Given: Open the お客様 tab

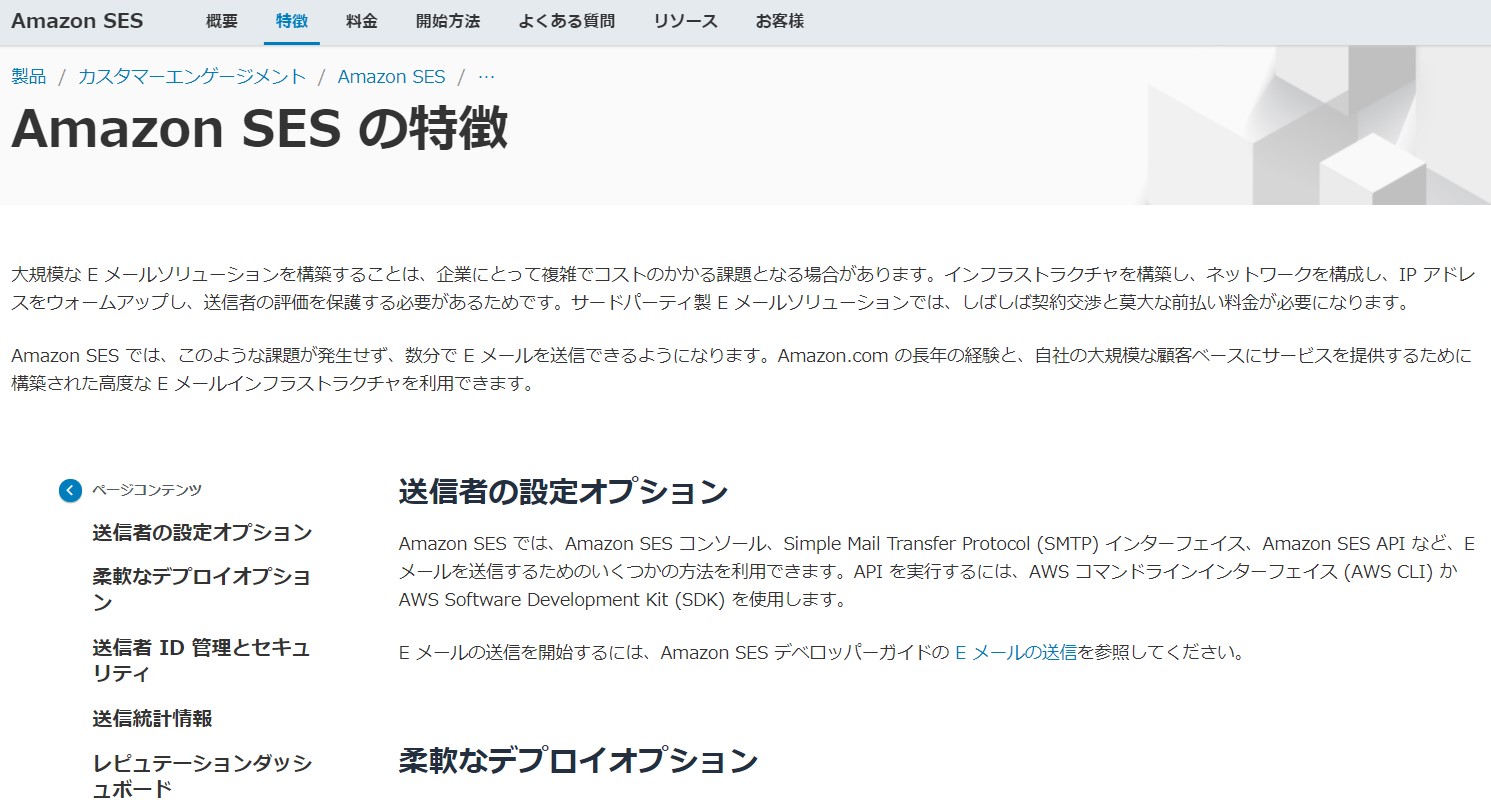Looking at the screenshot, I should click(780, 21).
